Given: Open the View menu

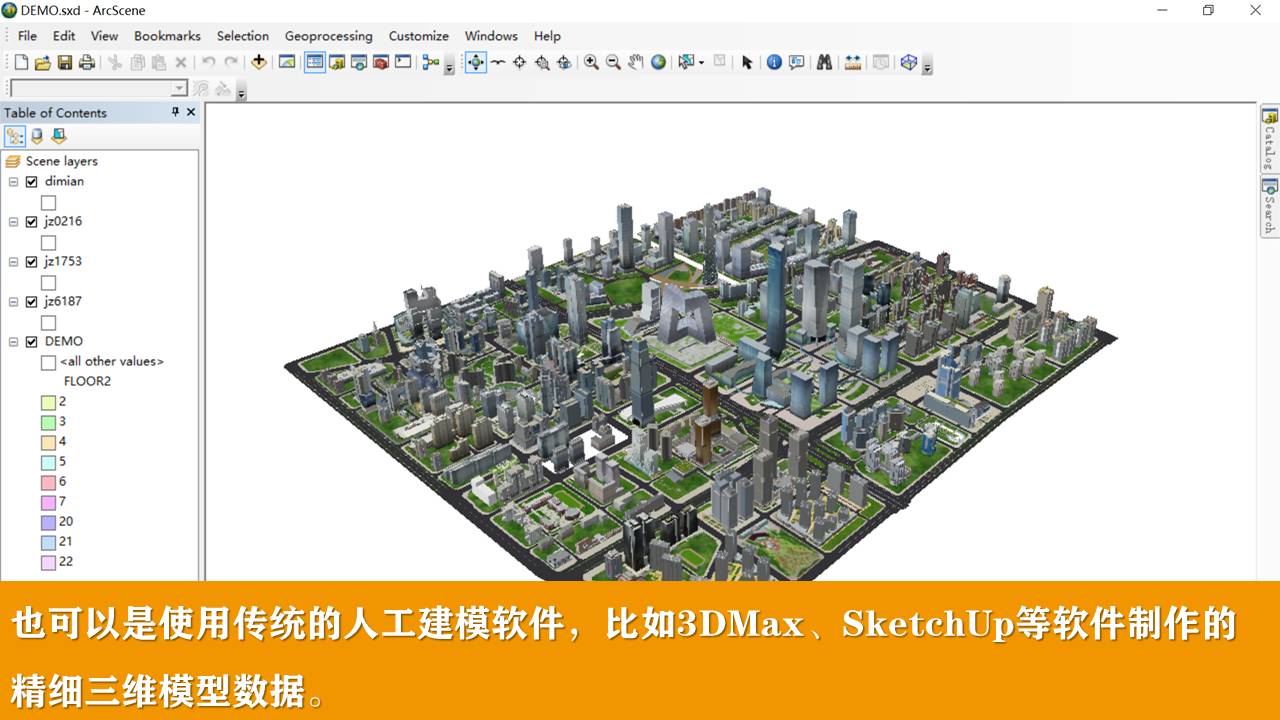Looking at the screenshot, I should point(104,36).
